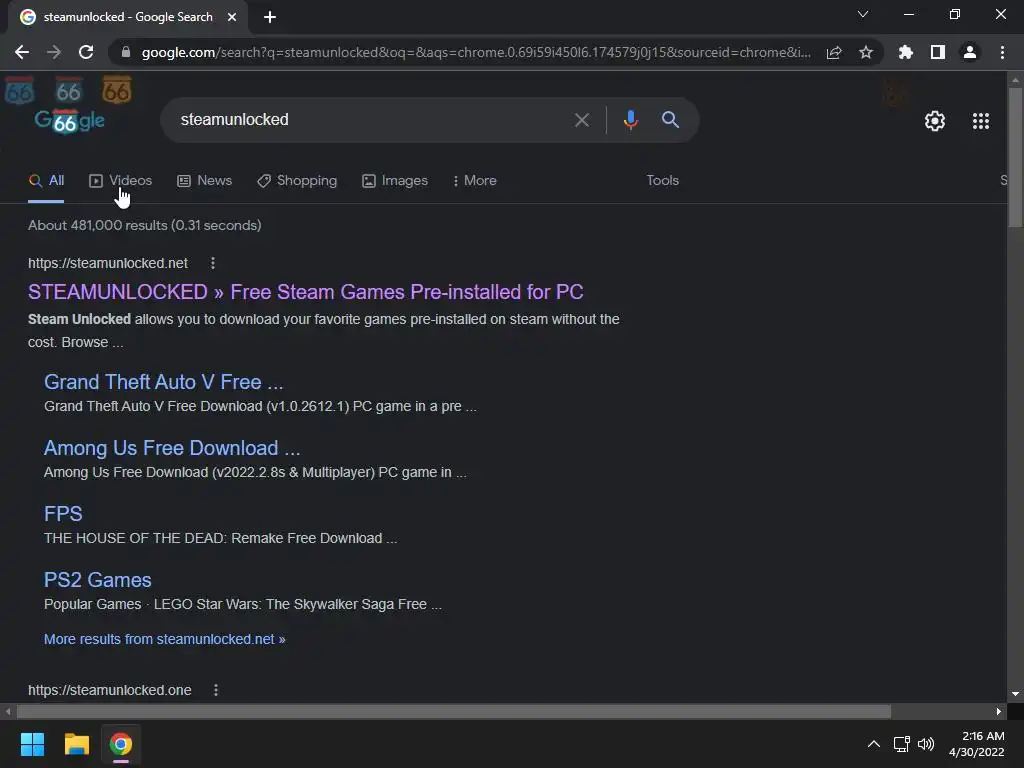Screen dimensions: 1024x768
Task: Click the Chrome address bar URL
Action: [x=476, y=52]
